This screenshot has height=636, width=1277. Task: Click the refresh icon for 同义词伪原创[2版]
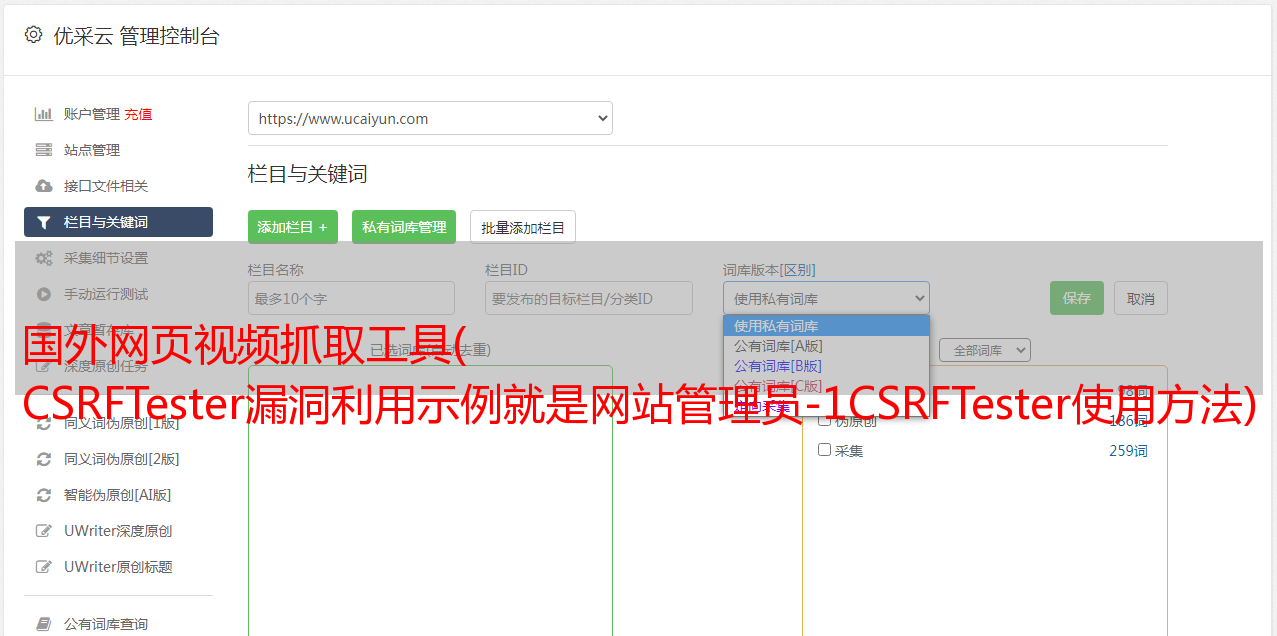pyautogui.click(x=44, y=459)
